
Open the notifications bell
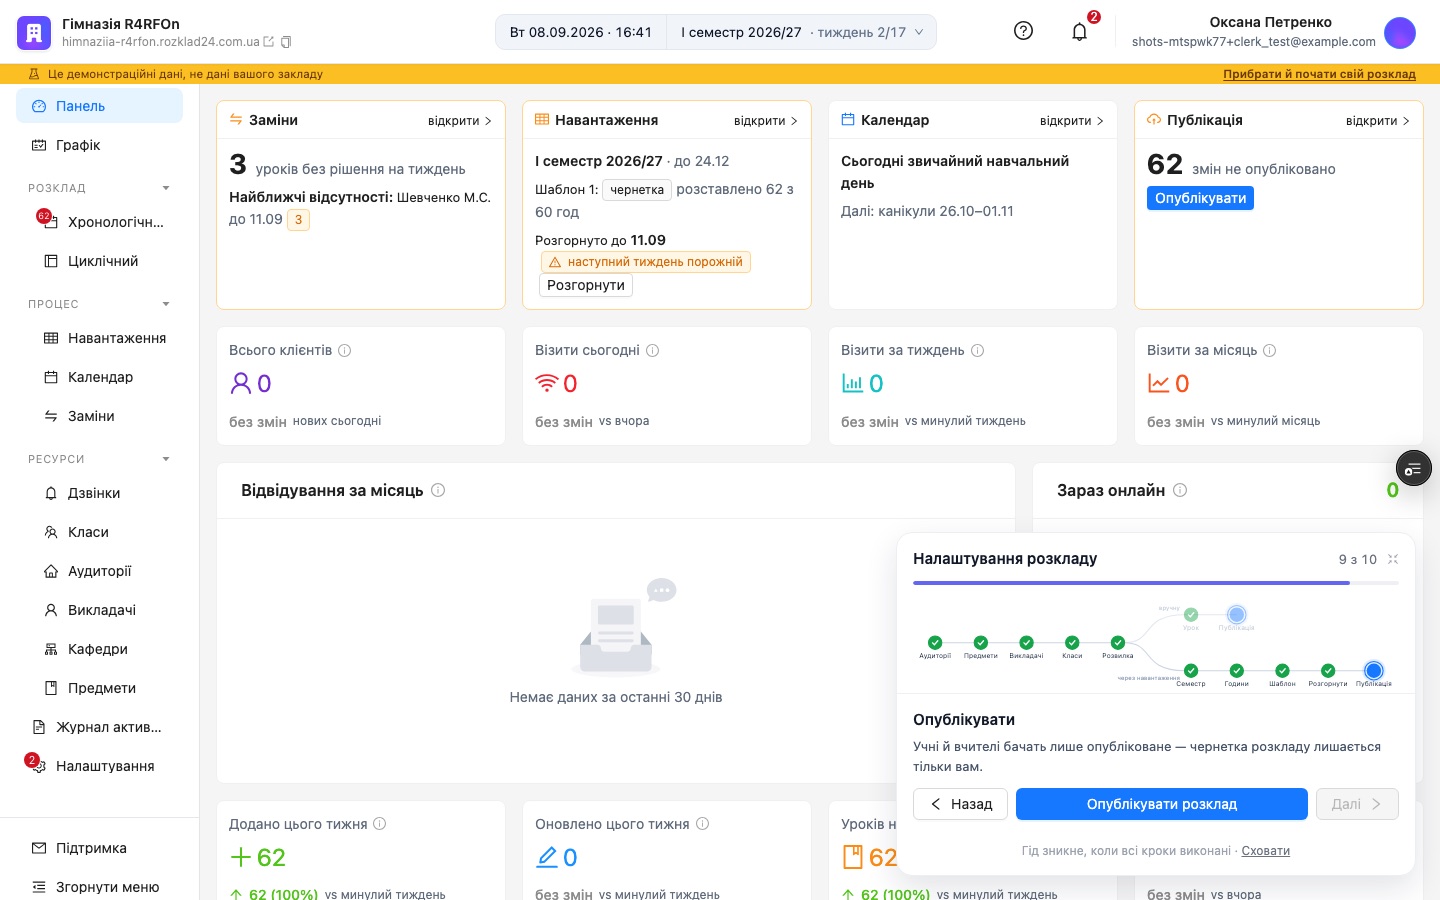[1080, 32]
